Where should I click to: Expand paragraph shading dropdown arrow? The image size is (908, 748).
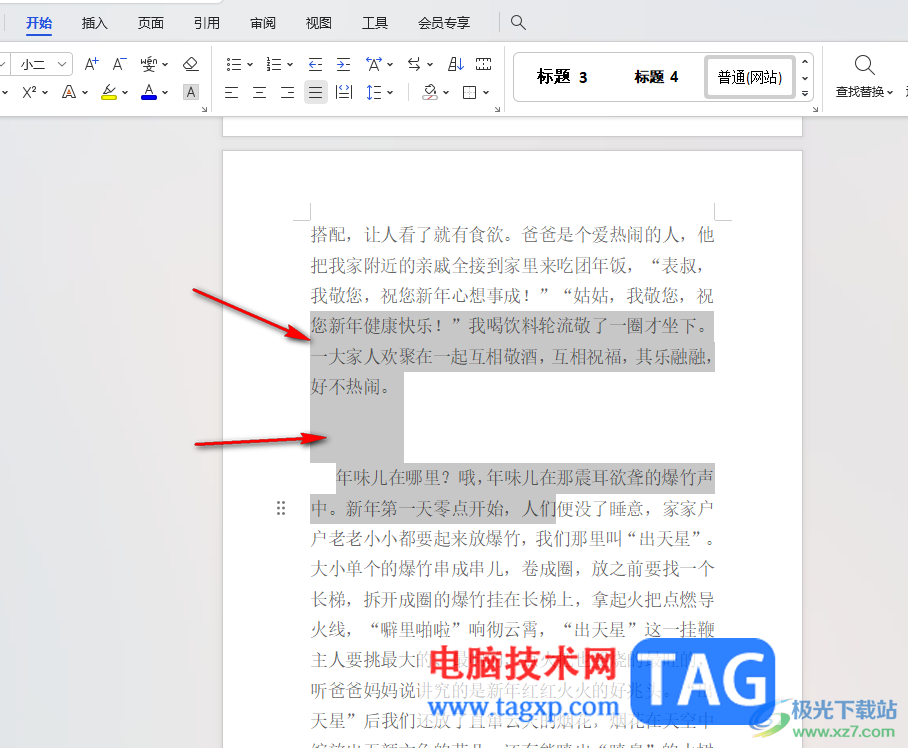[x=446, y=93]
